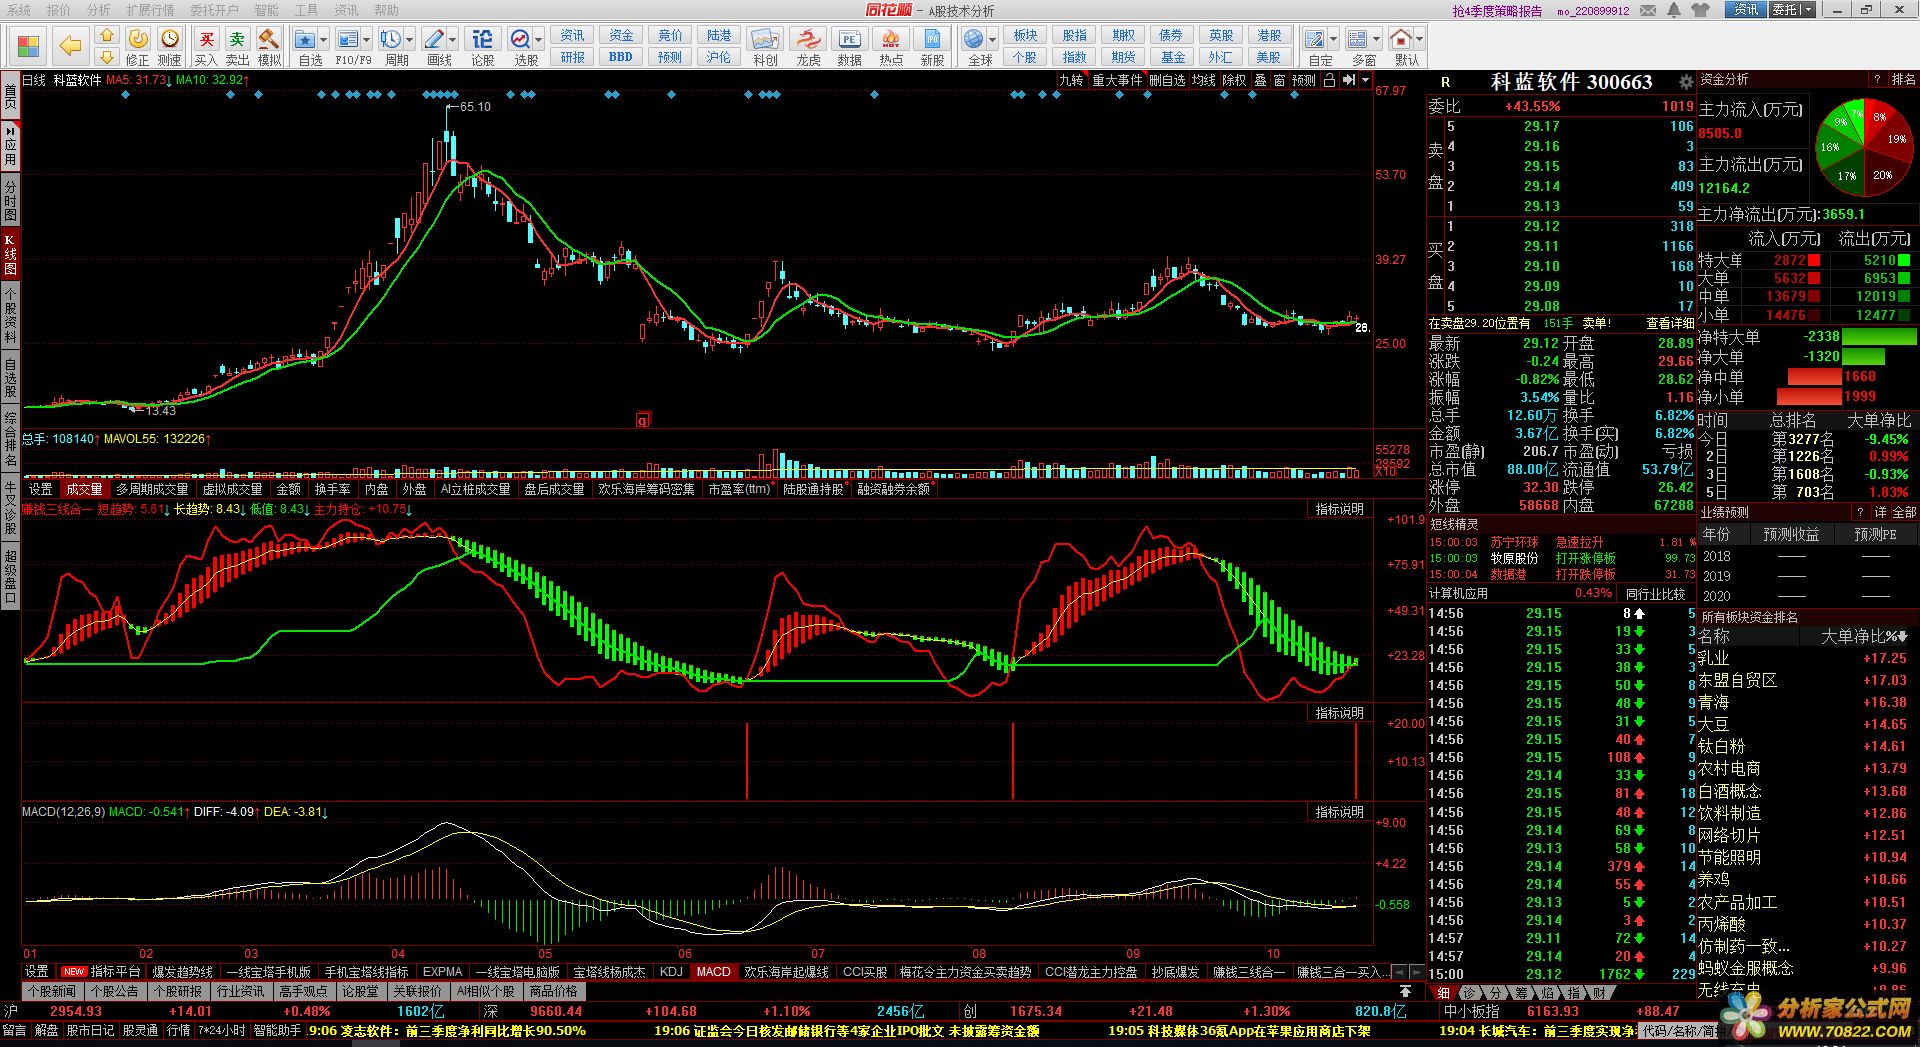Toggle 重大事件 markers on the chart
This screenshot has height=1047, width=1920.
pos(1117,80)
